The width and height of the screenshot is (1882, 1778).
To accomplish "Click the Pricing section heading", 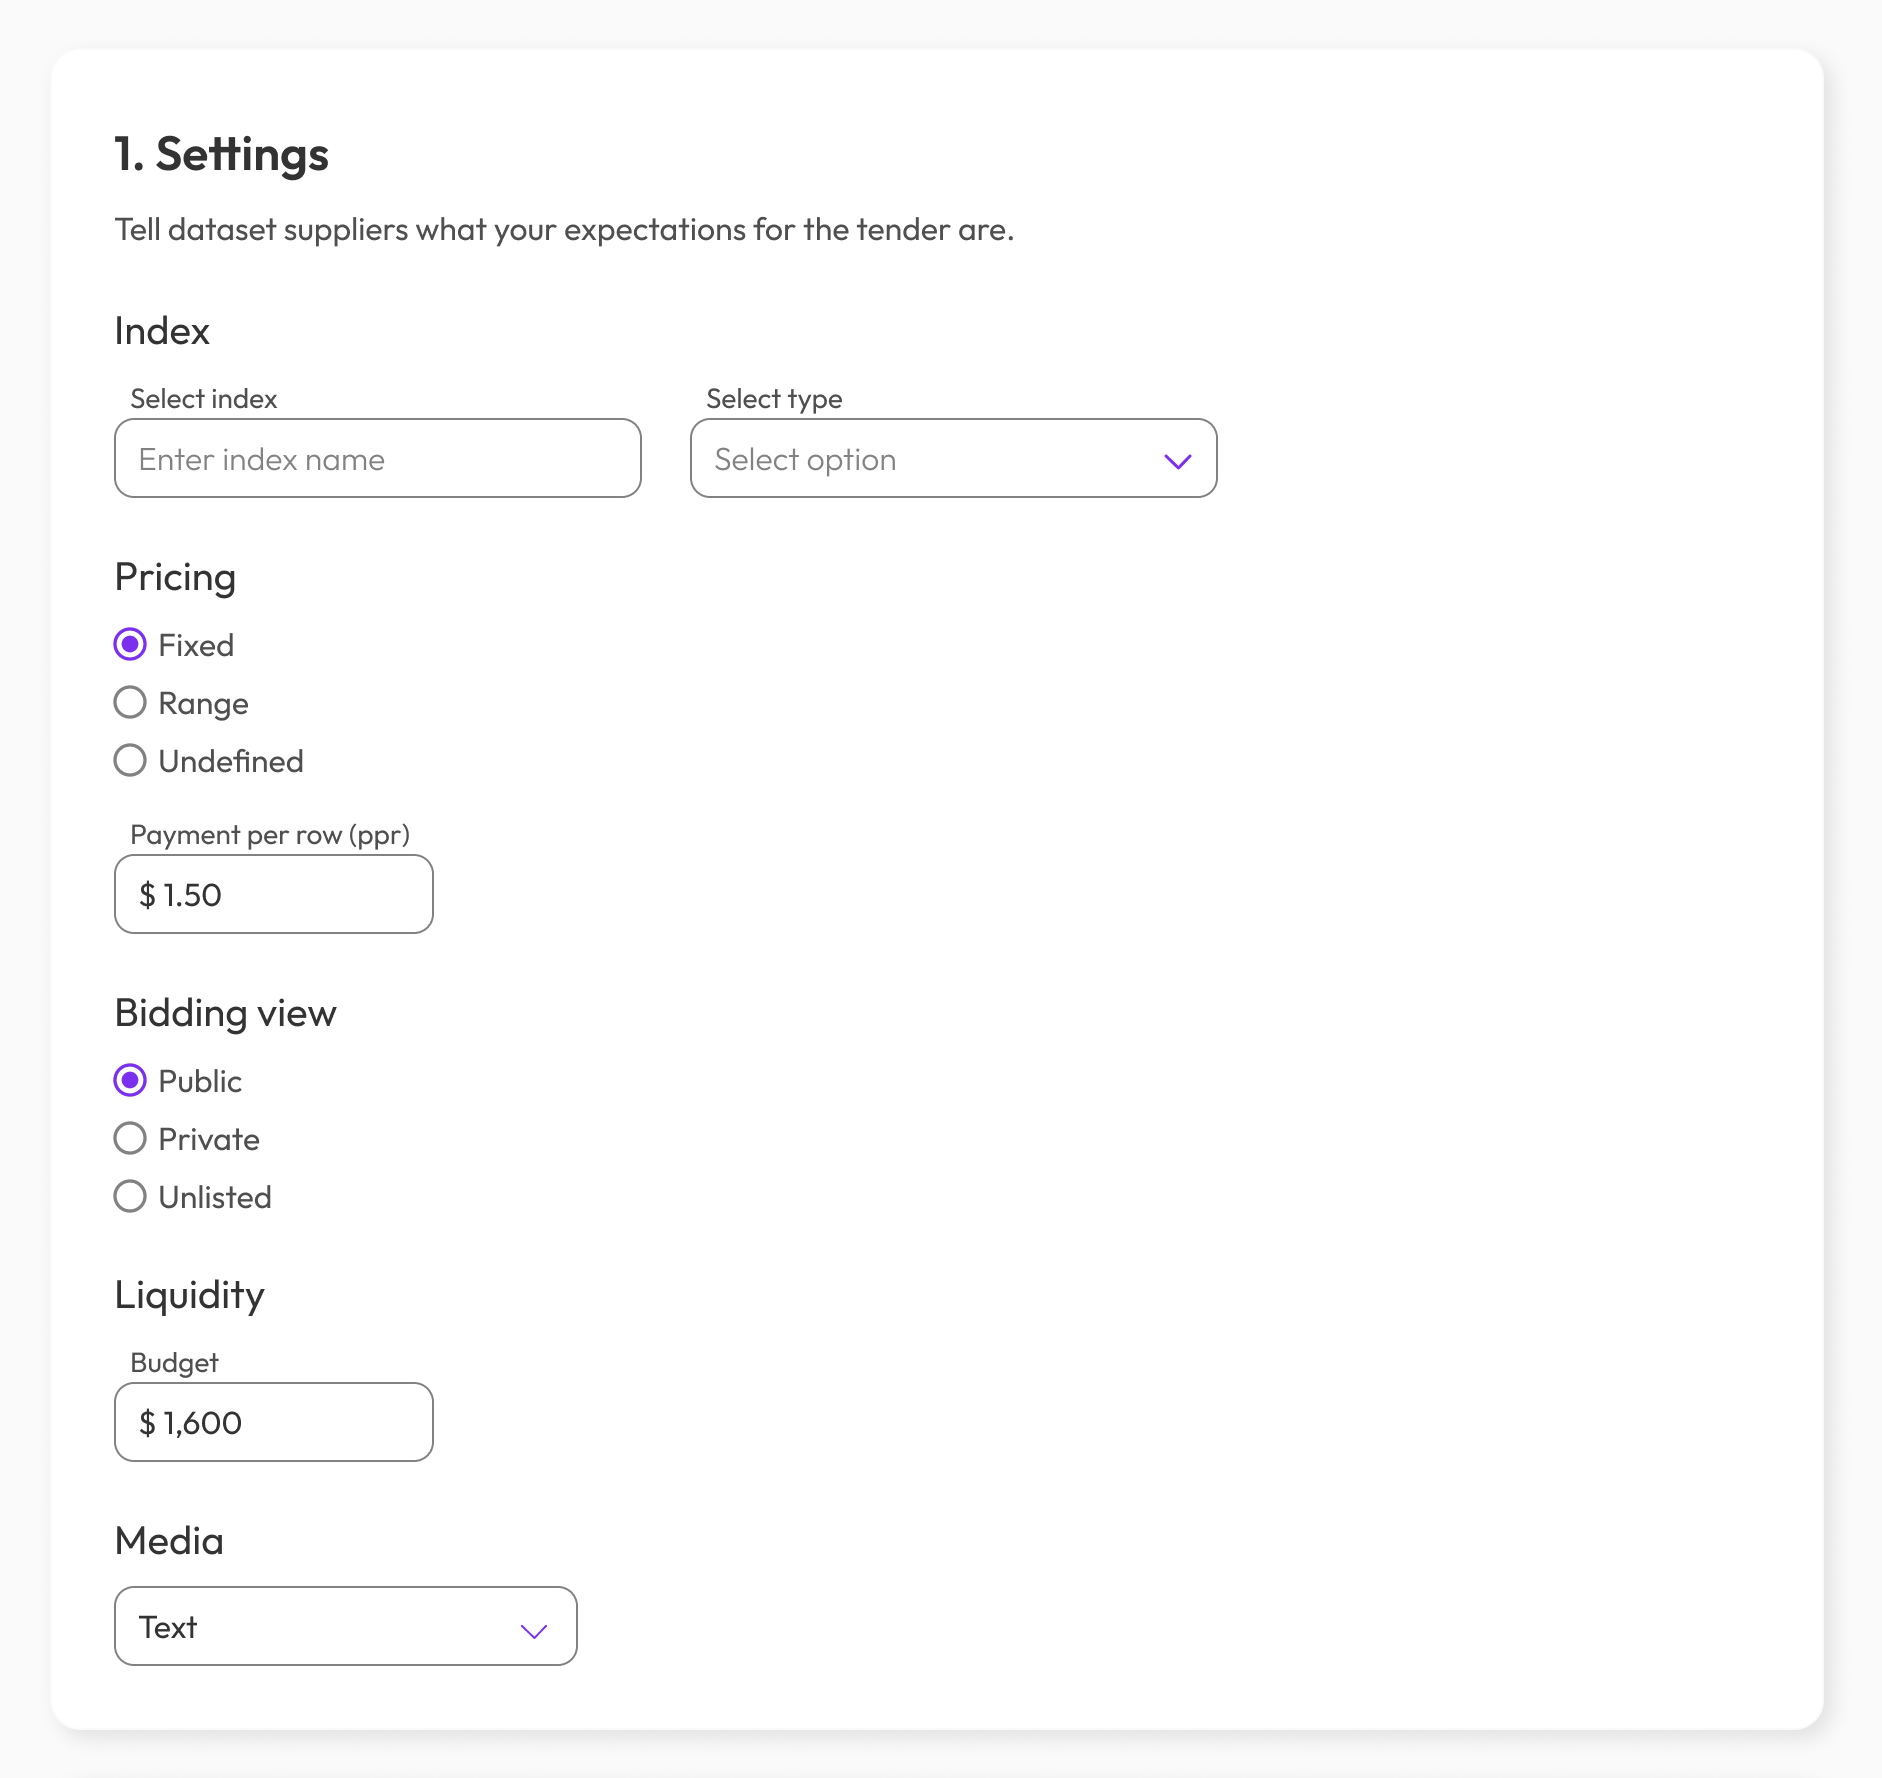I will point(175,577).
